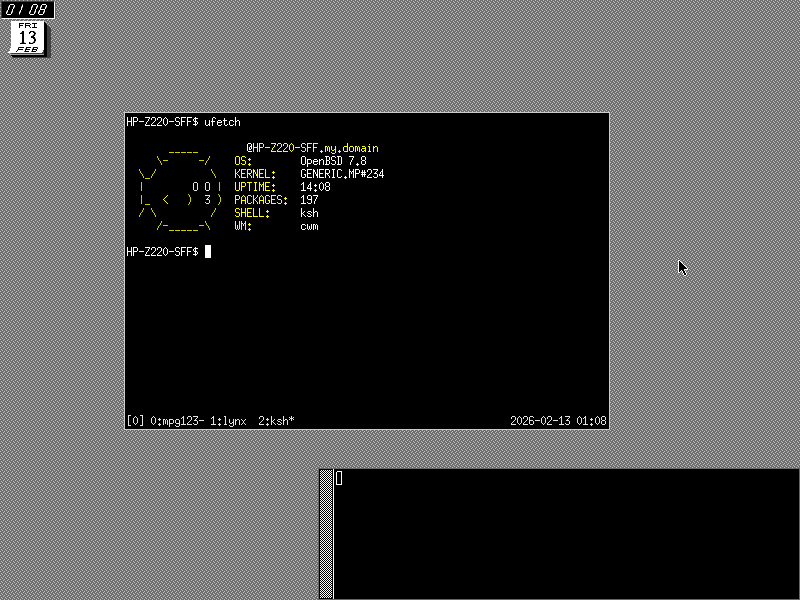Image resolution: width=800 pixels, height=600 pixels.
Task: Click the tmux status bar date and time
Action: tap(557, 421)
